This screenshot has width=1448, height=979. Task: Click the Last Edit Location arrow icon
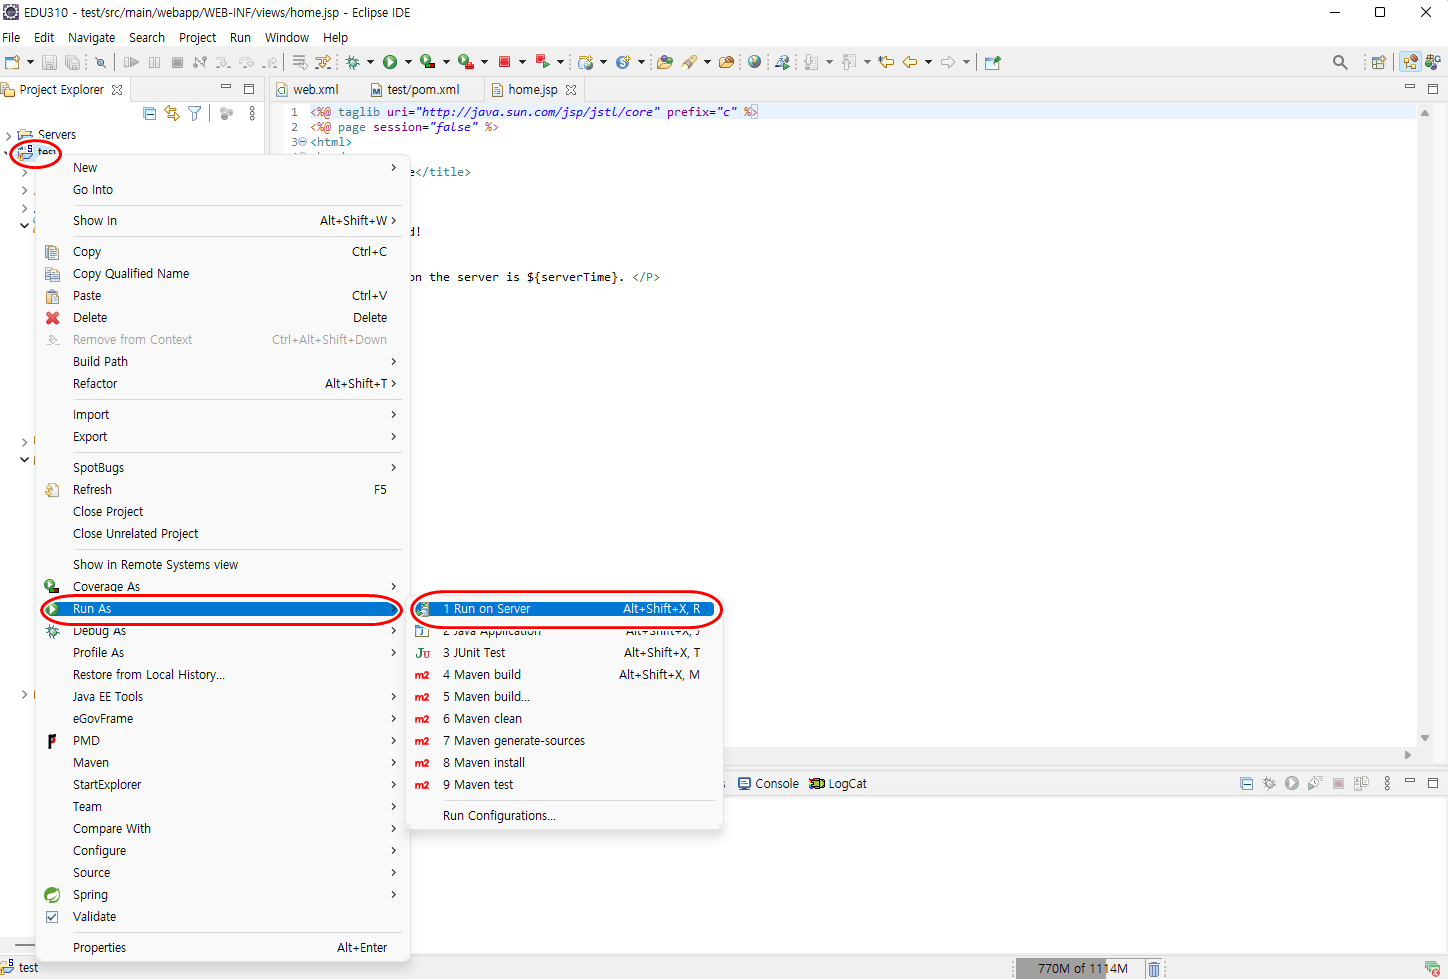click(x=886, y=62)
